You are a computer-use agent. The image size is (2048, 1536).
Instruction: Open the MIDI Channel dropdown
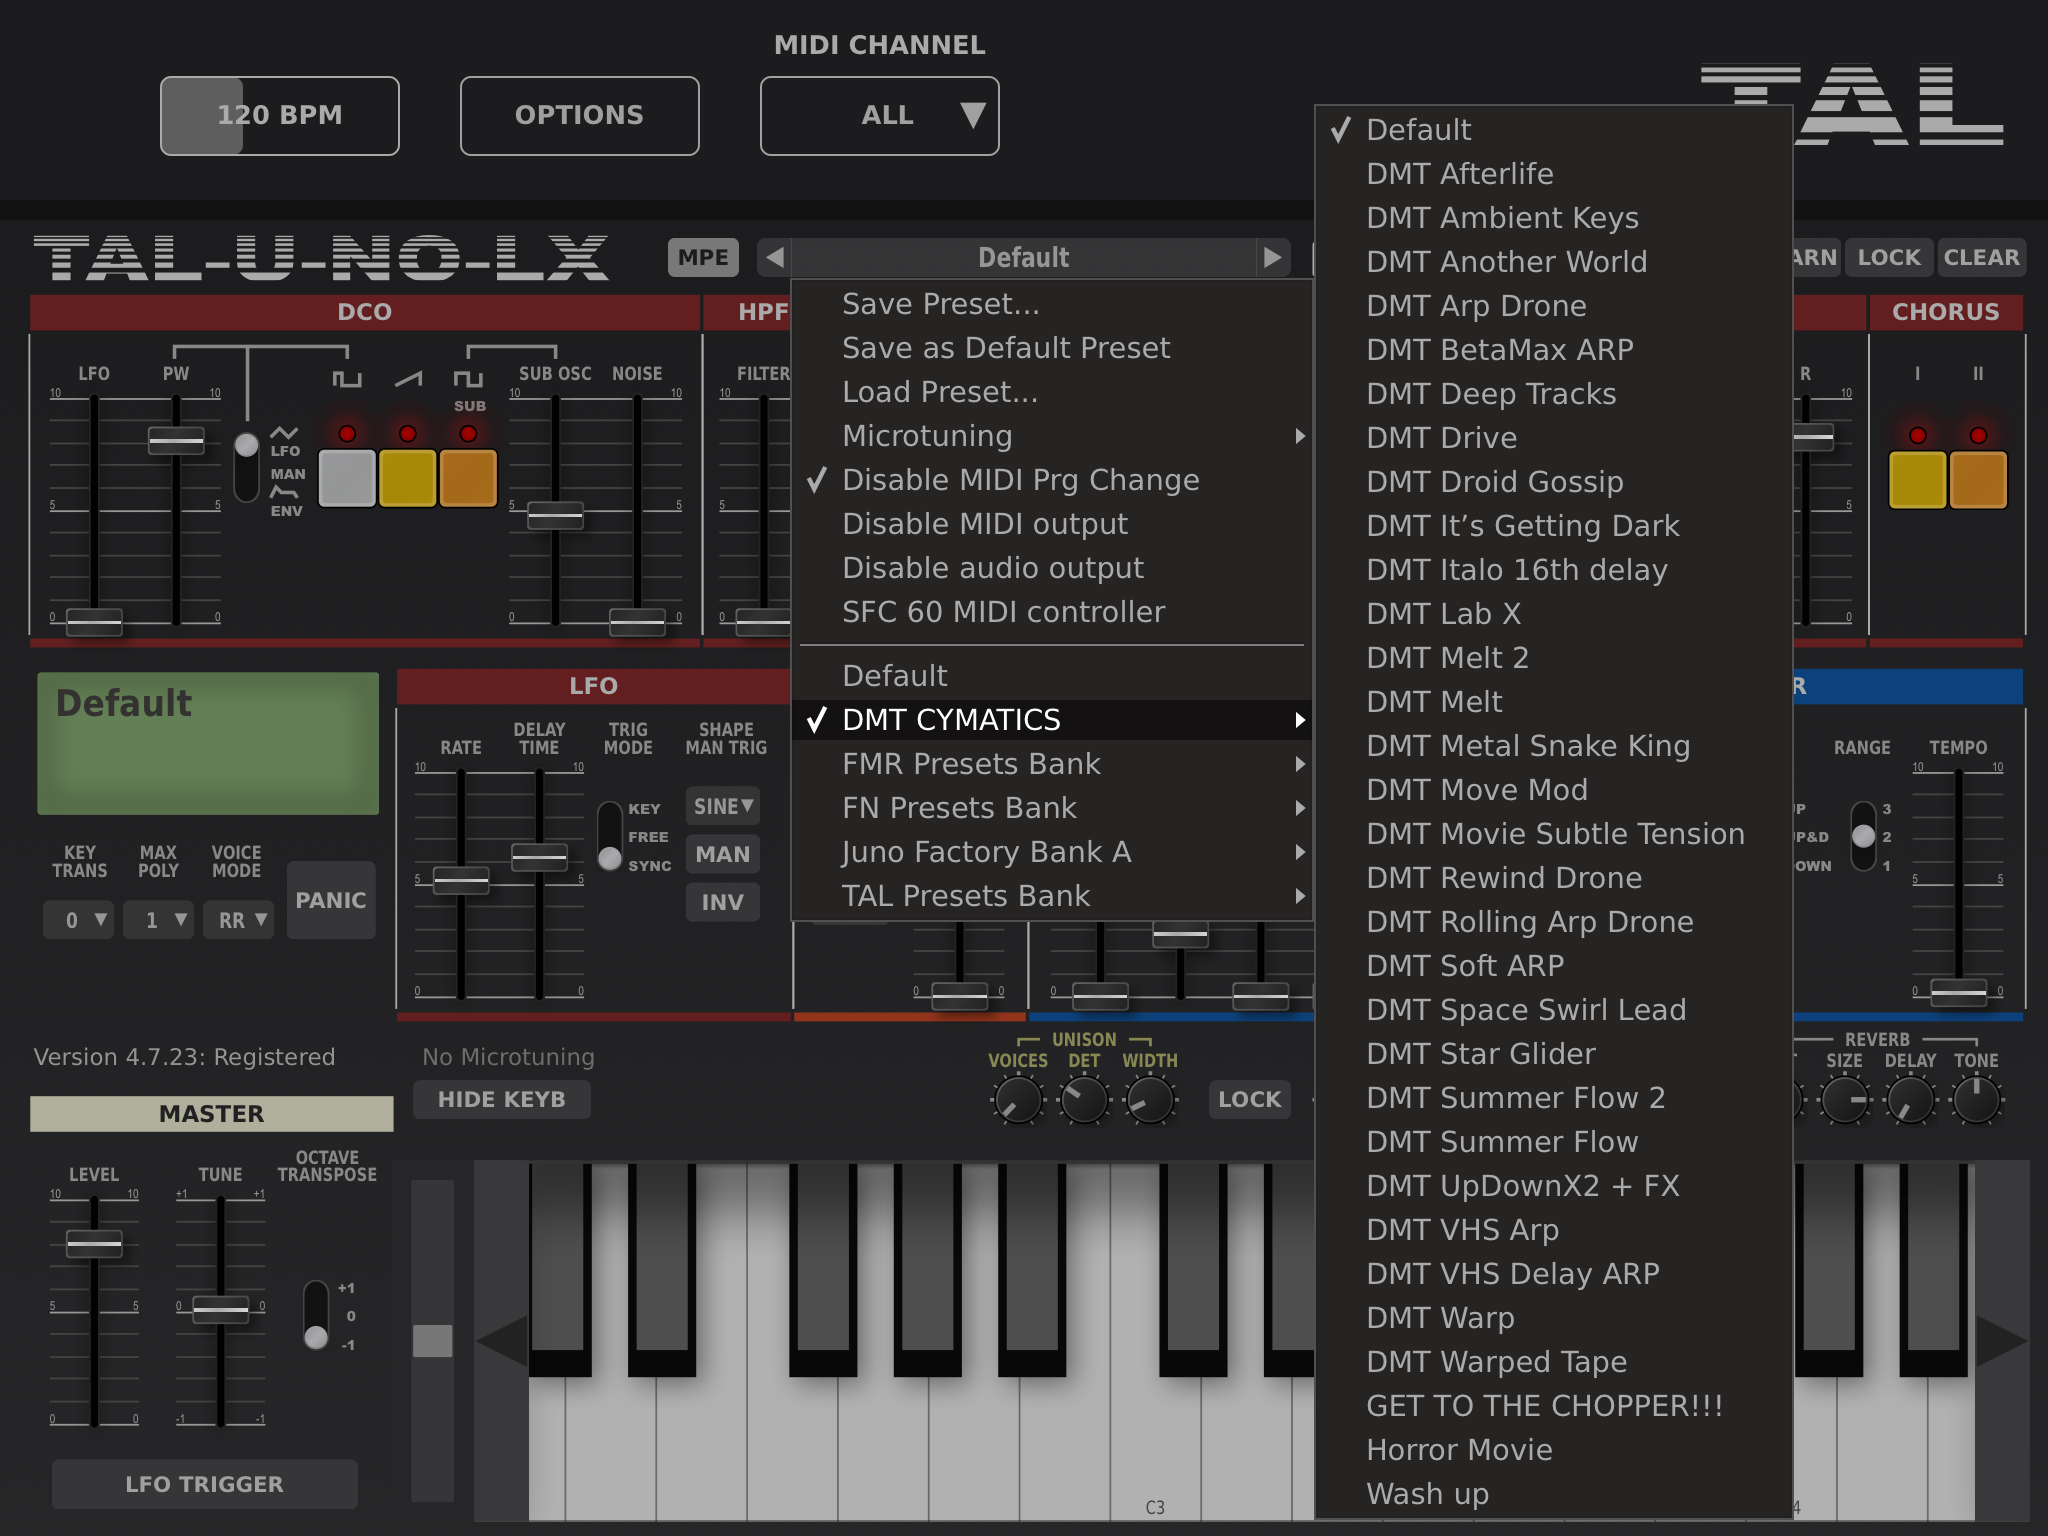click(880, 115)
